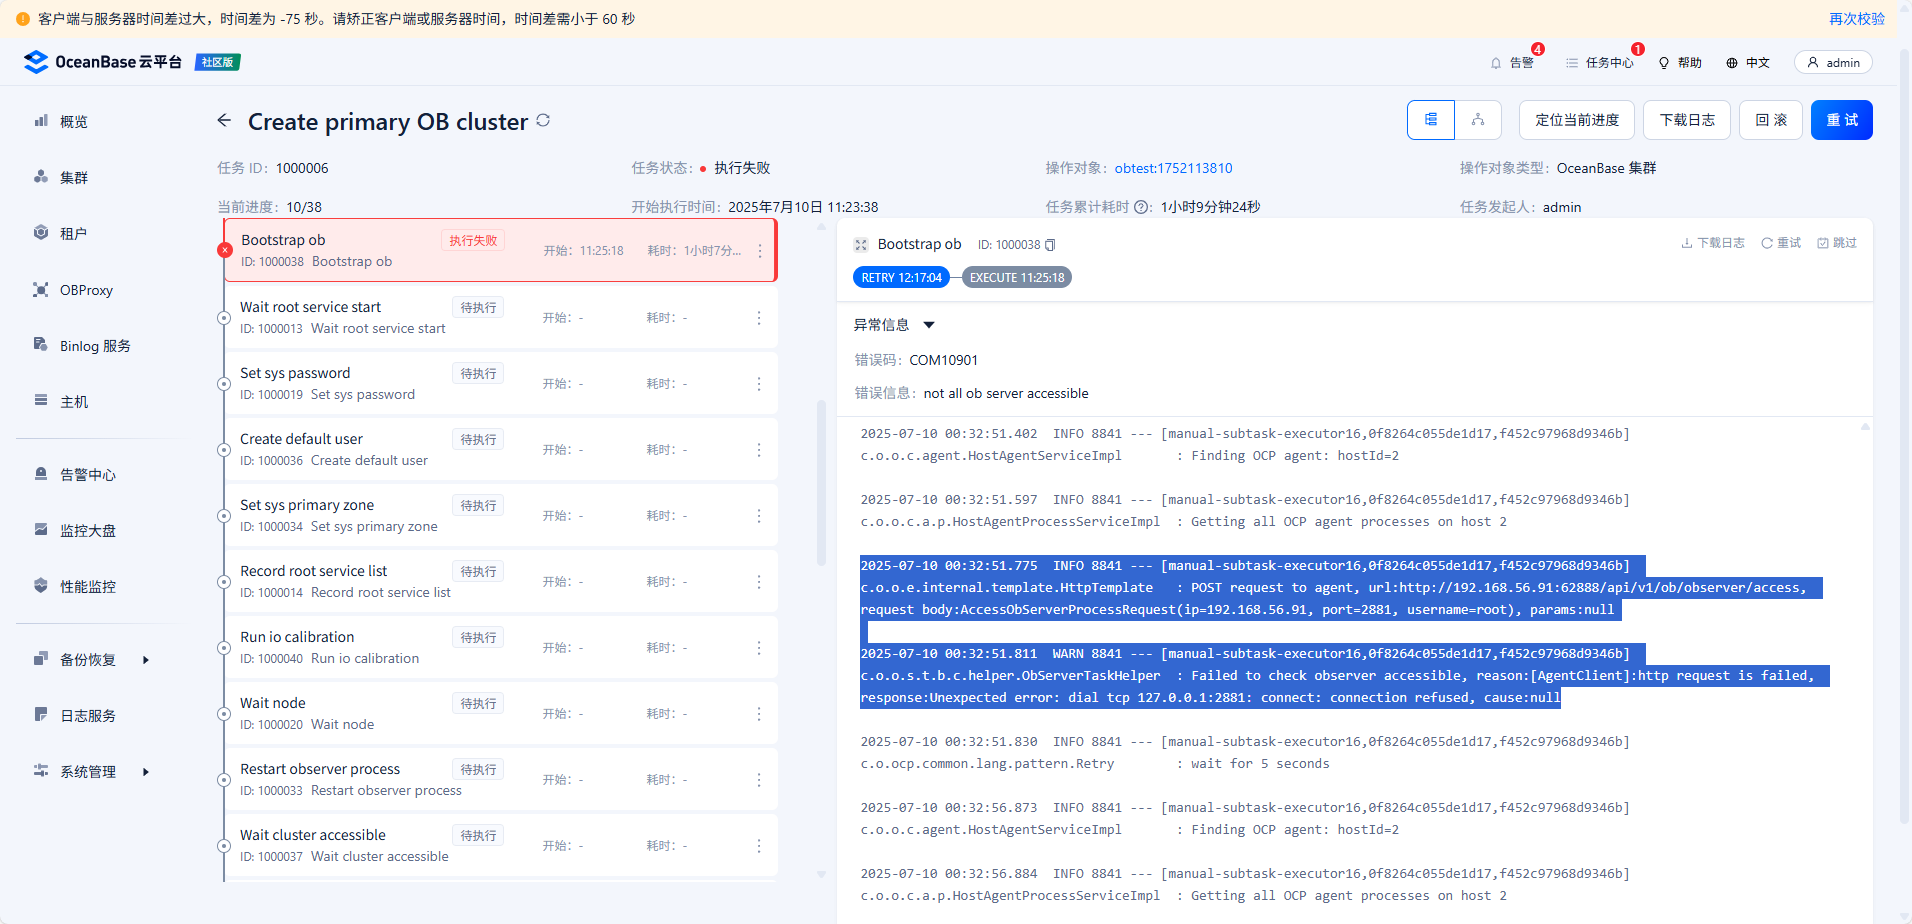Open more menu for Set sys primary zone

point(759,516)
